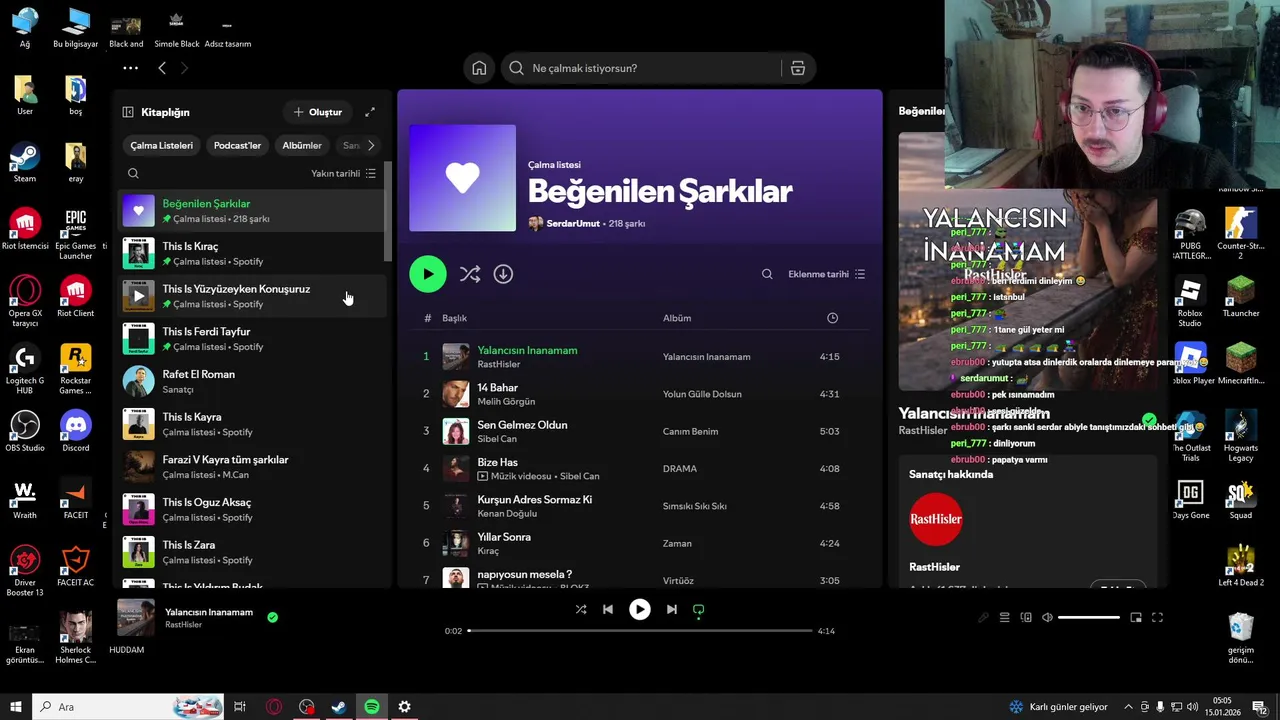Open This Is Ferdi Tayfur playlist
The width and height of the screenshot is (1280, 720).
click(252, 339)
